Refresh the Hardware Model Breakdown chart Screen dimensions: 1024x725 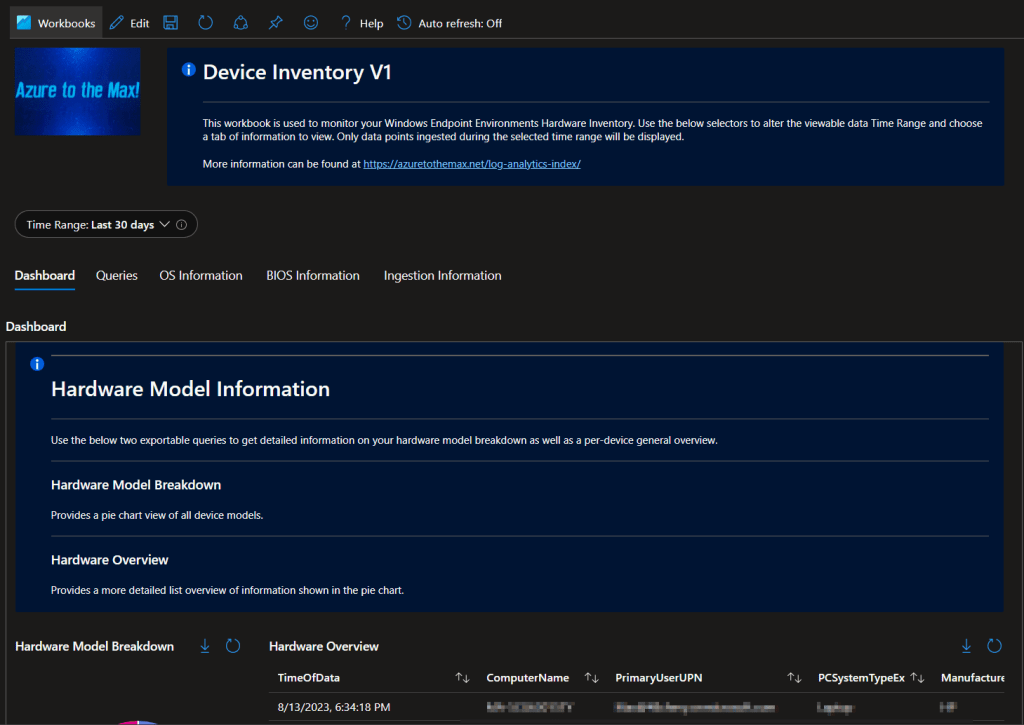(x=233, y=646)
